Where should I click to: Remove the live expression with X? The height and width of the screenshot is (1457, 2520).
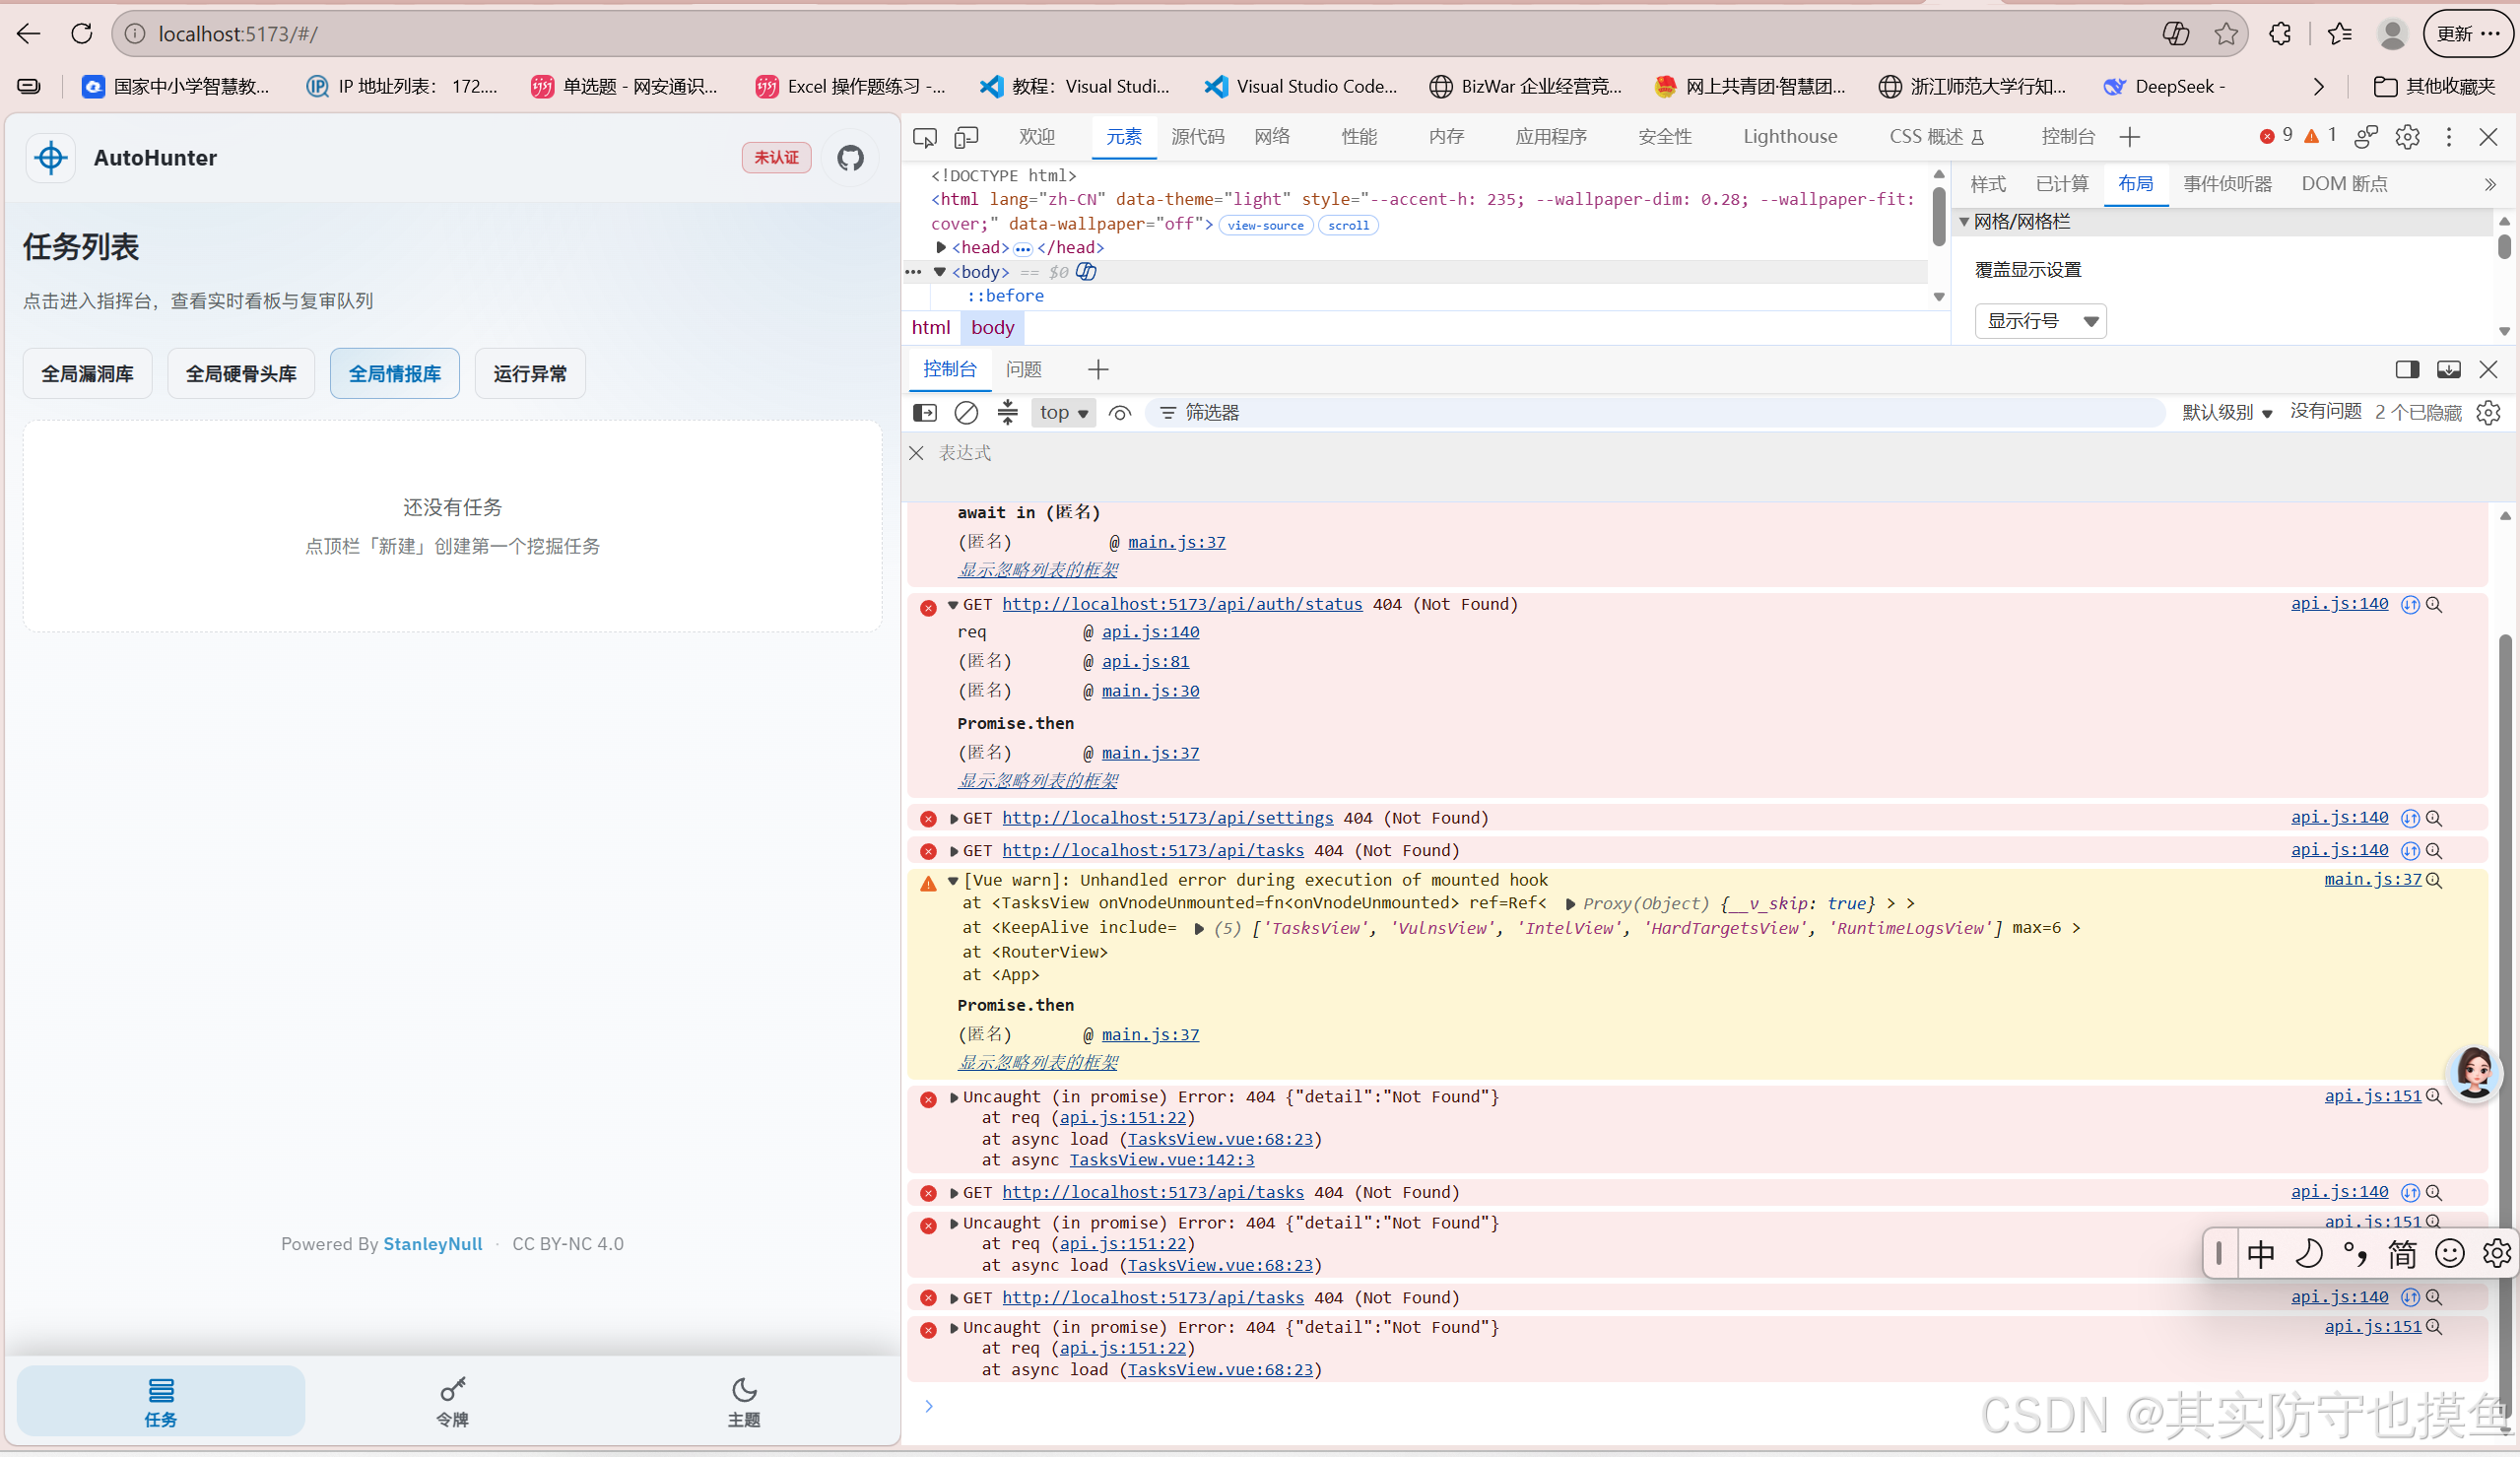pos(916,454)
